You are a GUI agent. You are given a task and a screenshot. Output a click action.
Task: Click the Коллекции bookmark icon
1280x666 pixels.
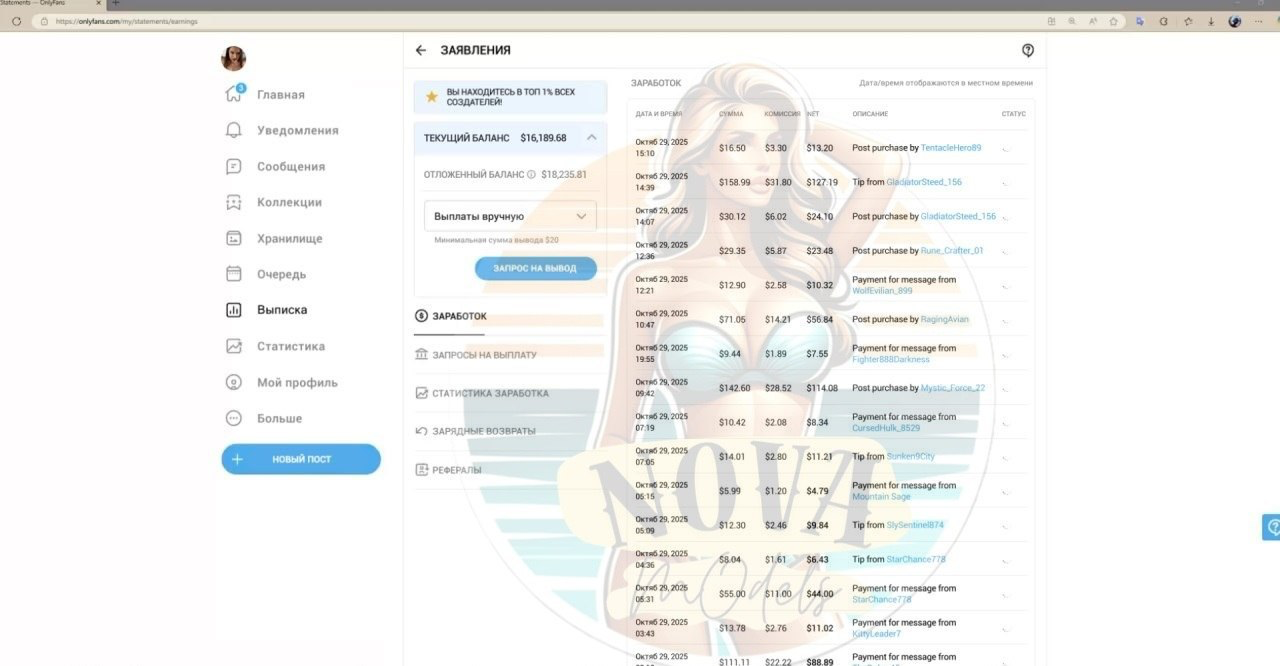[234, 203]
